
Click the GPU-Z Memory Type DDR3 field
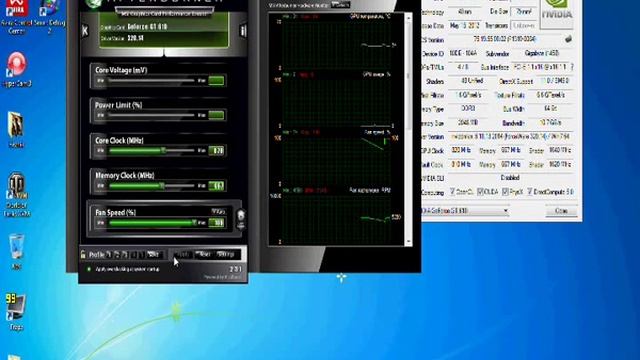pos(468,109)
